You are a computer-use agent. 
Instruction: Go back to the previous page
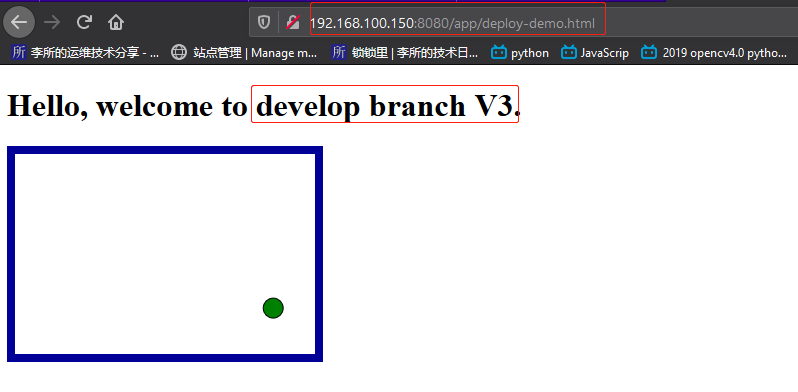click(x=19, y=22)
